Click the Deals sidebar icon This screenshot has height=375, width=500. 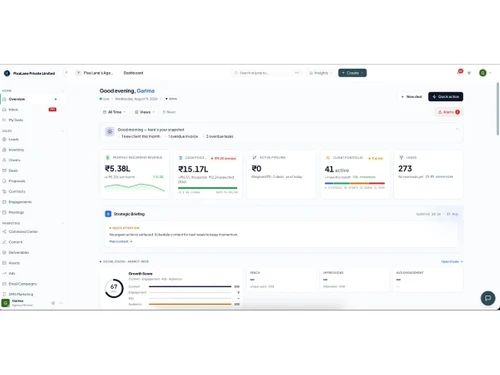click(4, 170)
